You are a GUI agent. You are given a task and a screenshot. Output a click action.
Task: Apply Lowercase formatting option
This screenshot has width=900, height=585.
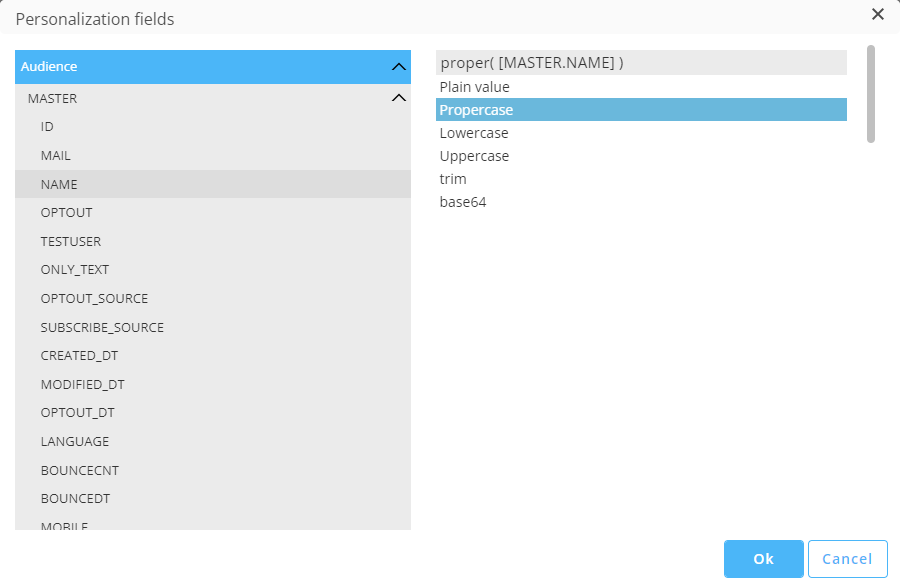tap(474, 133)
